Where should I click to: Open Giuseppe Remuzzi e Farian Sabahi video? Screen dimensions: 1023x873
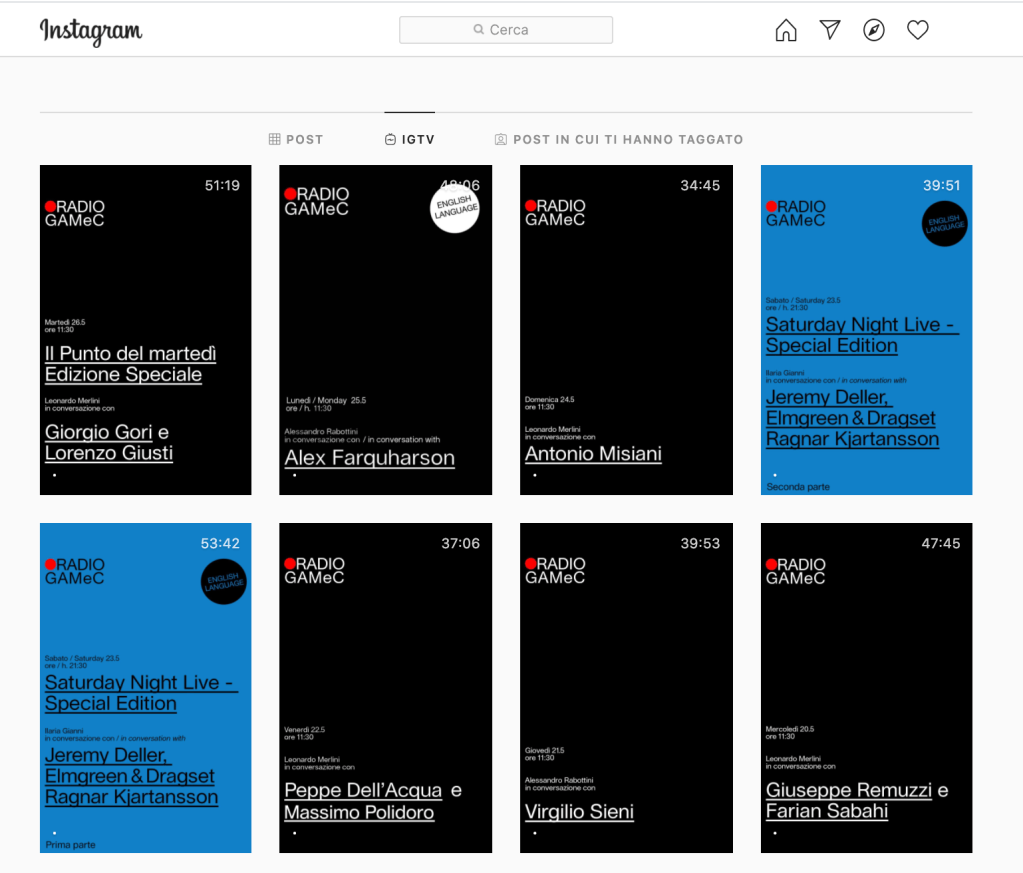point(866,688)
